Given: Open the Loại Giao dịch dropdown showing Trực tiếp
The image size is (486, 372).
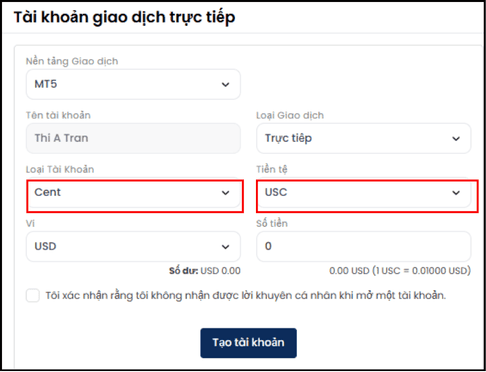Looking at the screenshot, I should pos(364,138).
